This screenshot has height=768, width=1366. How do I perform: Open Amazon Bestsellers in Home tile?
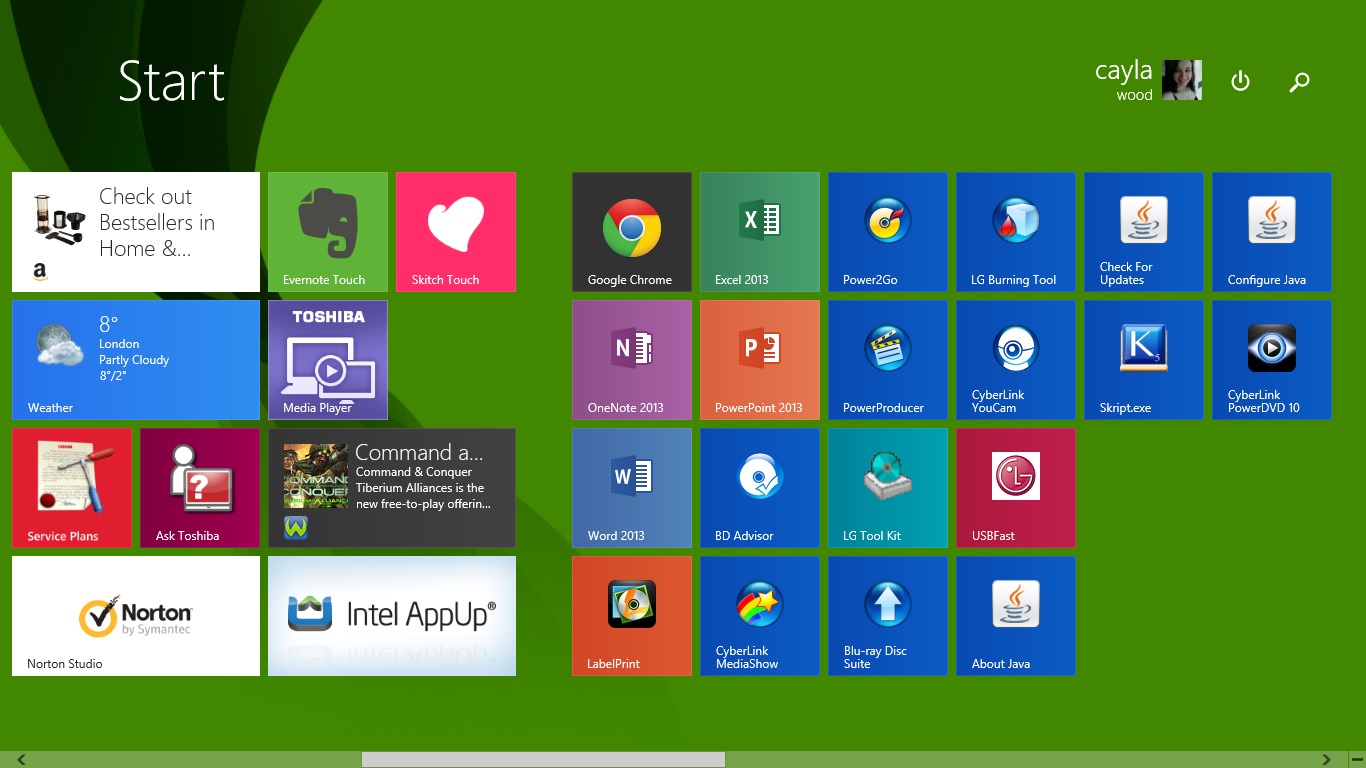136,232
